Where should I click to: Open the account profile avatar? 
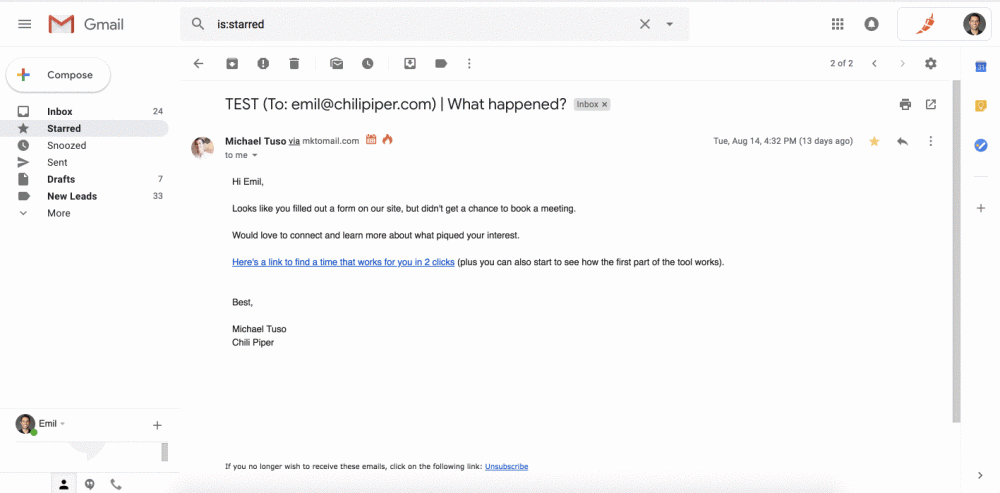tap(974, 24)
